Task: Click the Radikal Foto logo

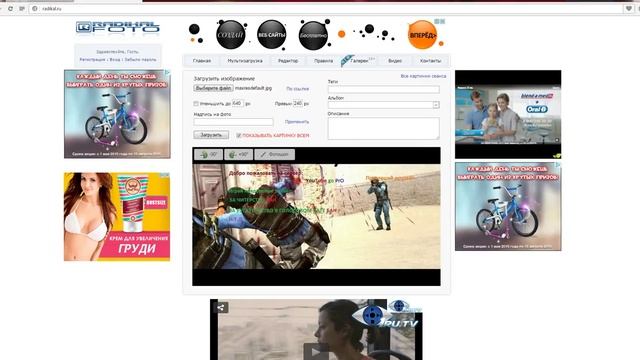Action: tap(118, 27)
